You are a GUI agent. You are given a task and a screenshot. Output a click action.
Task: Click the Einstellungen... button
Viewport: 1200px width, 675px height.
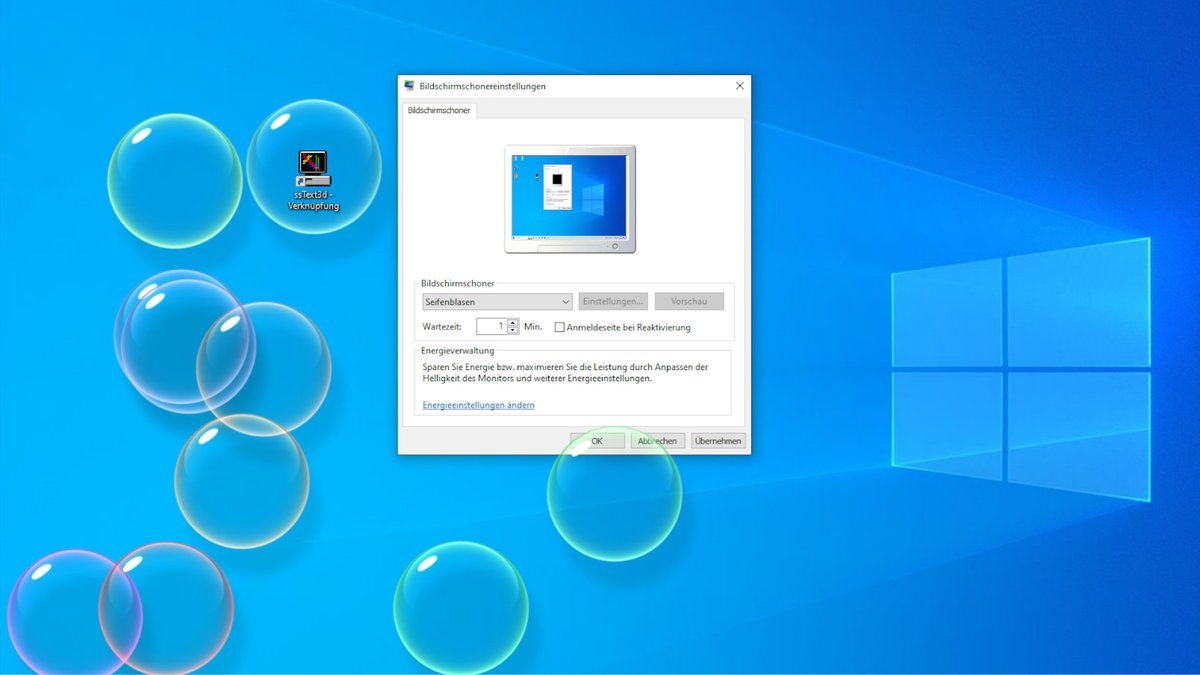pos(613,301)
